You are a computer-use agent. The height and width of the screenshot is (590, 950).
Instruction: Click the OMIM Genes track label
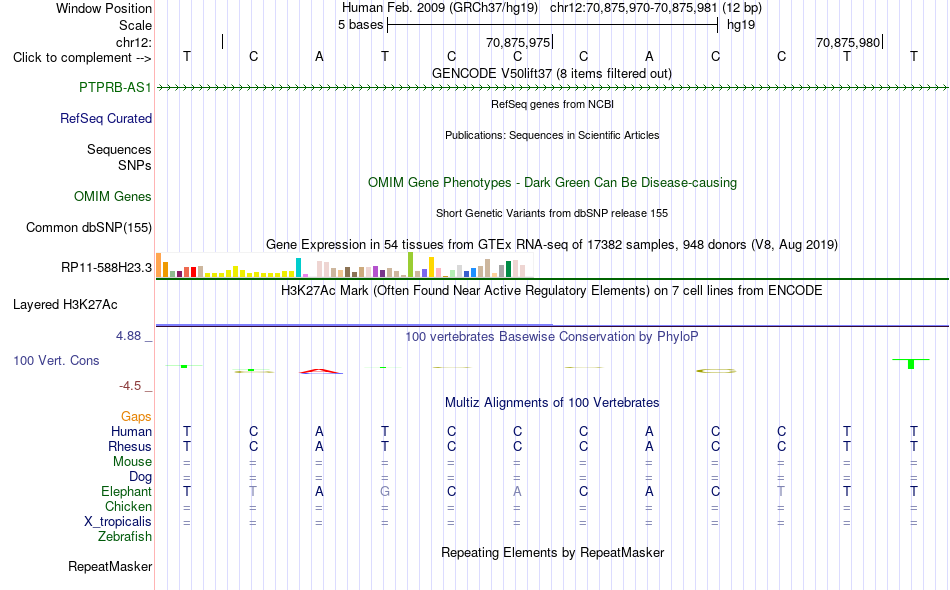coord(113,196)
